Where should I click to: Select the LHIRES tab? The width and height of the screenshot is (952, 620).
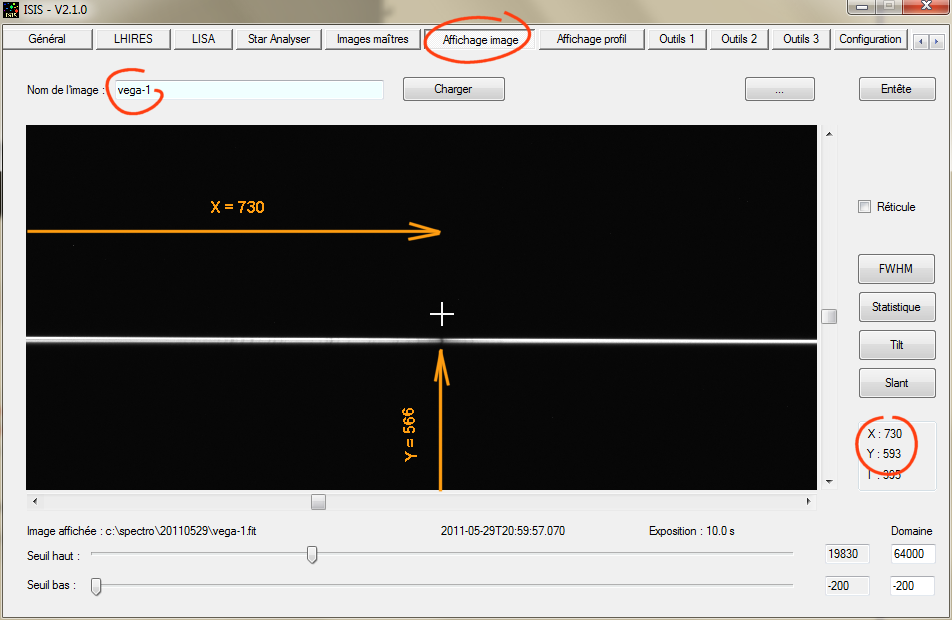pyautogui.click(x=134, y=40)
